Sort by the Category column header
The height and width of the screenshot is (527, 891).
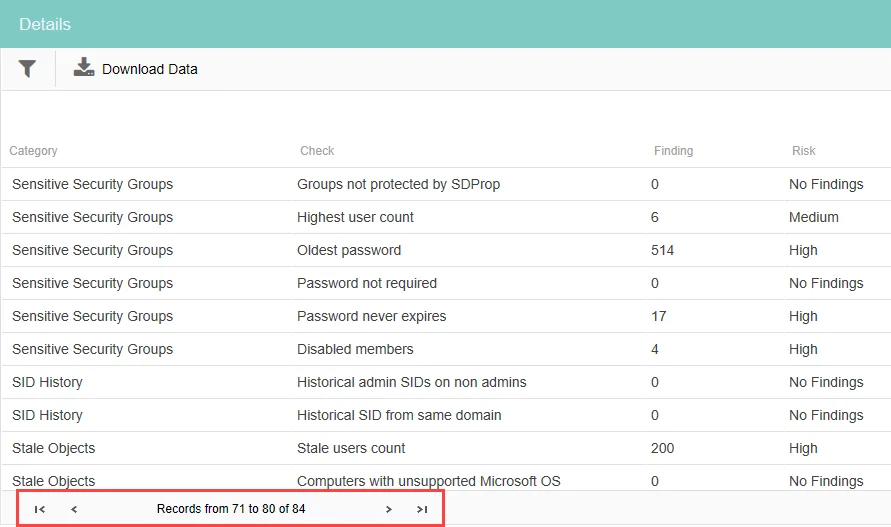[34, 151]
